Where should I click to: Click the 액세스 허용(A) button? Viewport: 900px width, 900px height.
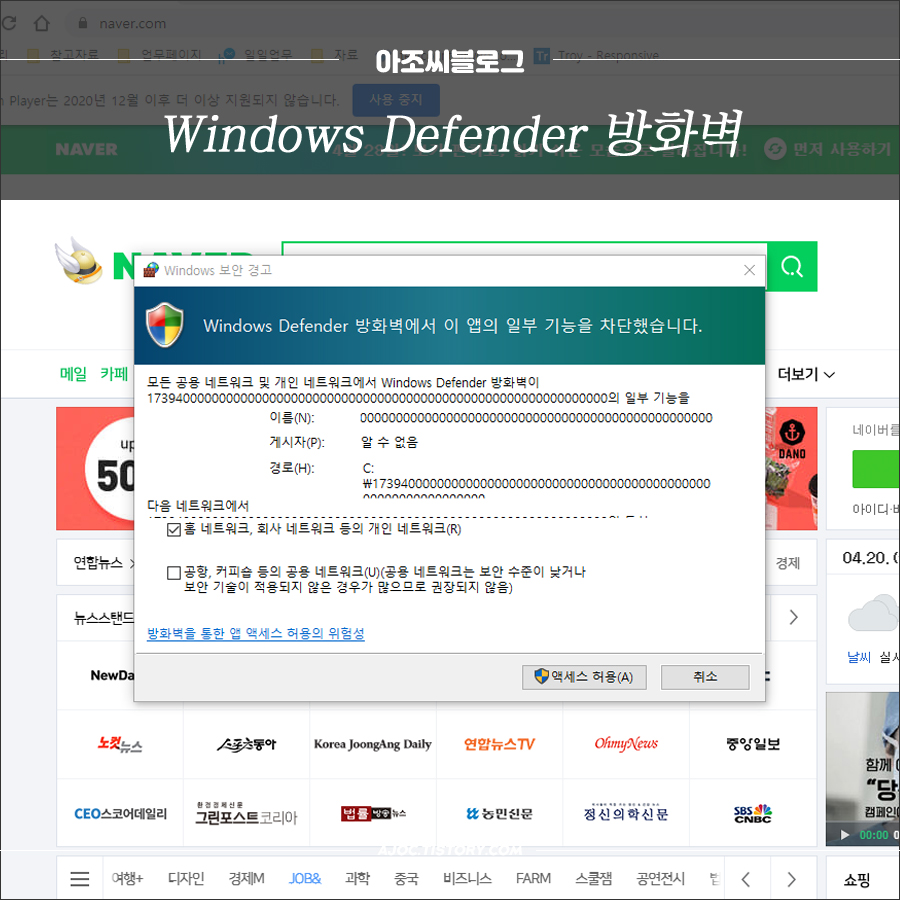pos(584,677)
